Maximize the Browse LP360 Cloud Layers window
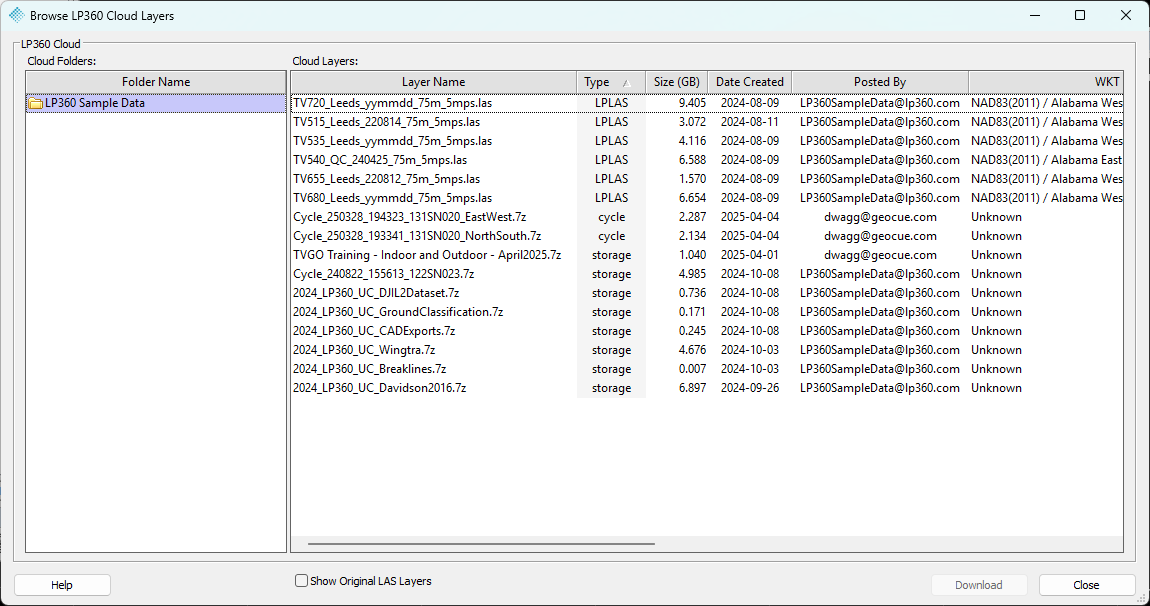The height and width of the screenshot is (606, 1150). (1080, 15)
